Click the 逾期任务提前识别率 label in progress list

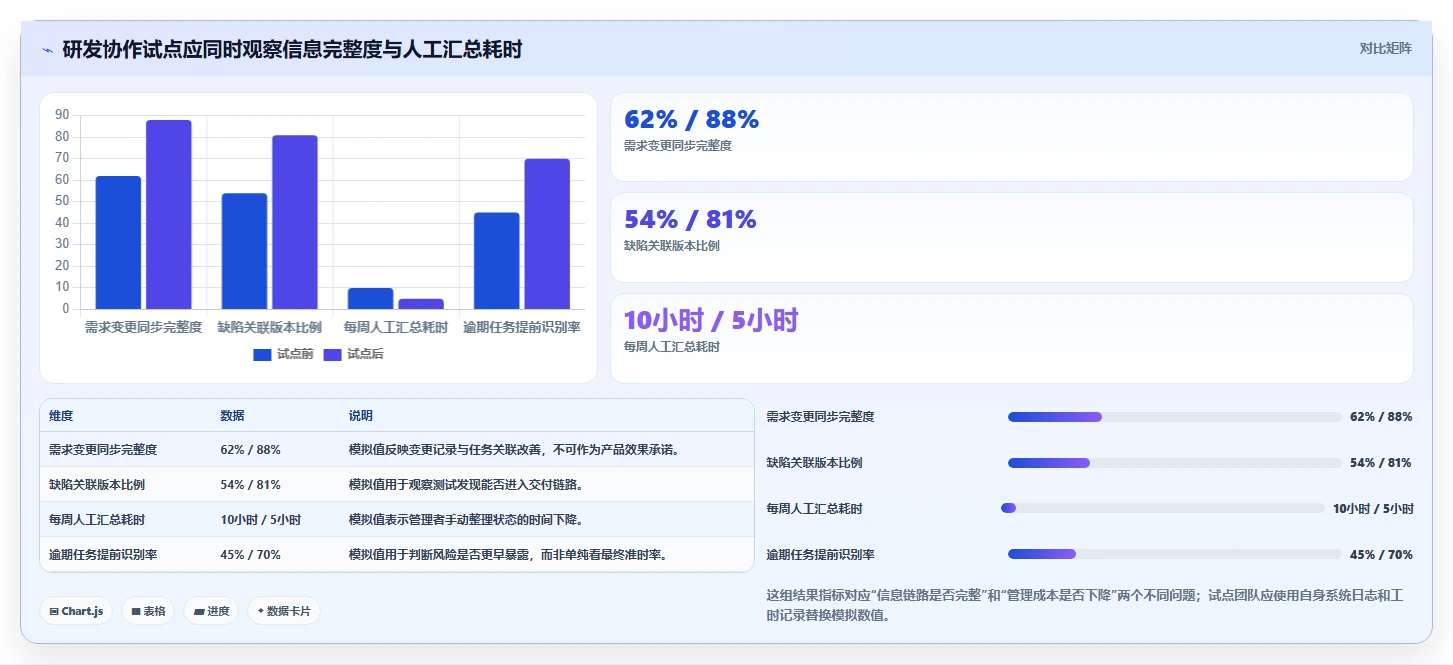click(820, 555)
